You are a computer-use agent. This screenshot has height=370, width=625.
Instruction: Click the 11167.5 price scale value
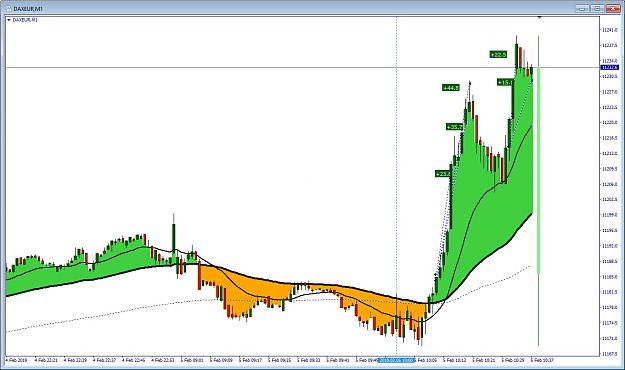pos(610,354)
